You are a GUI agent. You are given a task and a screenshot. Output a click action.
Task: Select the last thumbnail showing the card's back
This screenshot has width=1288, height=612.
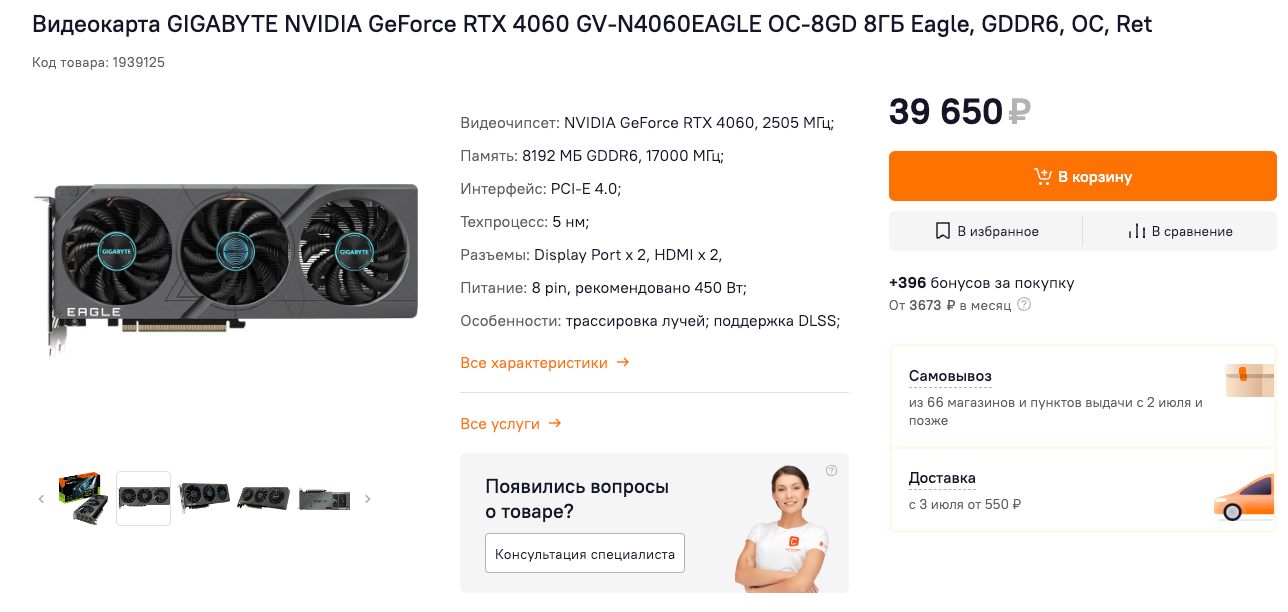(324, 499)
